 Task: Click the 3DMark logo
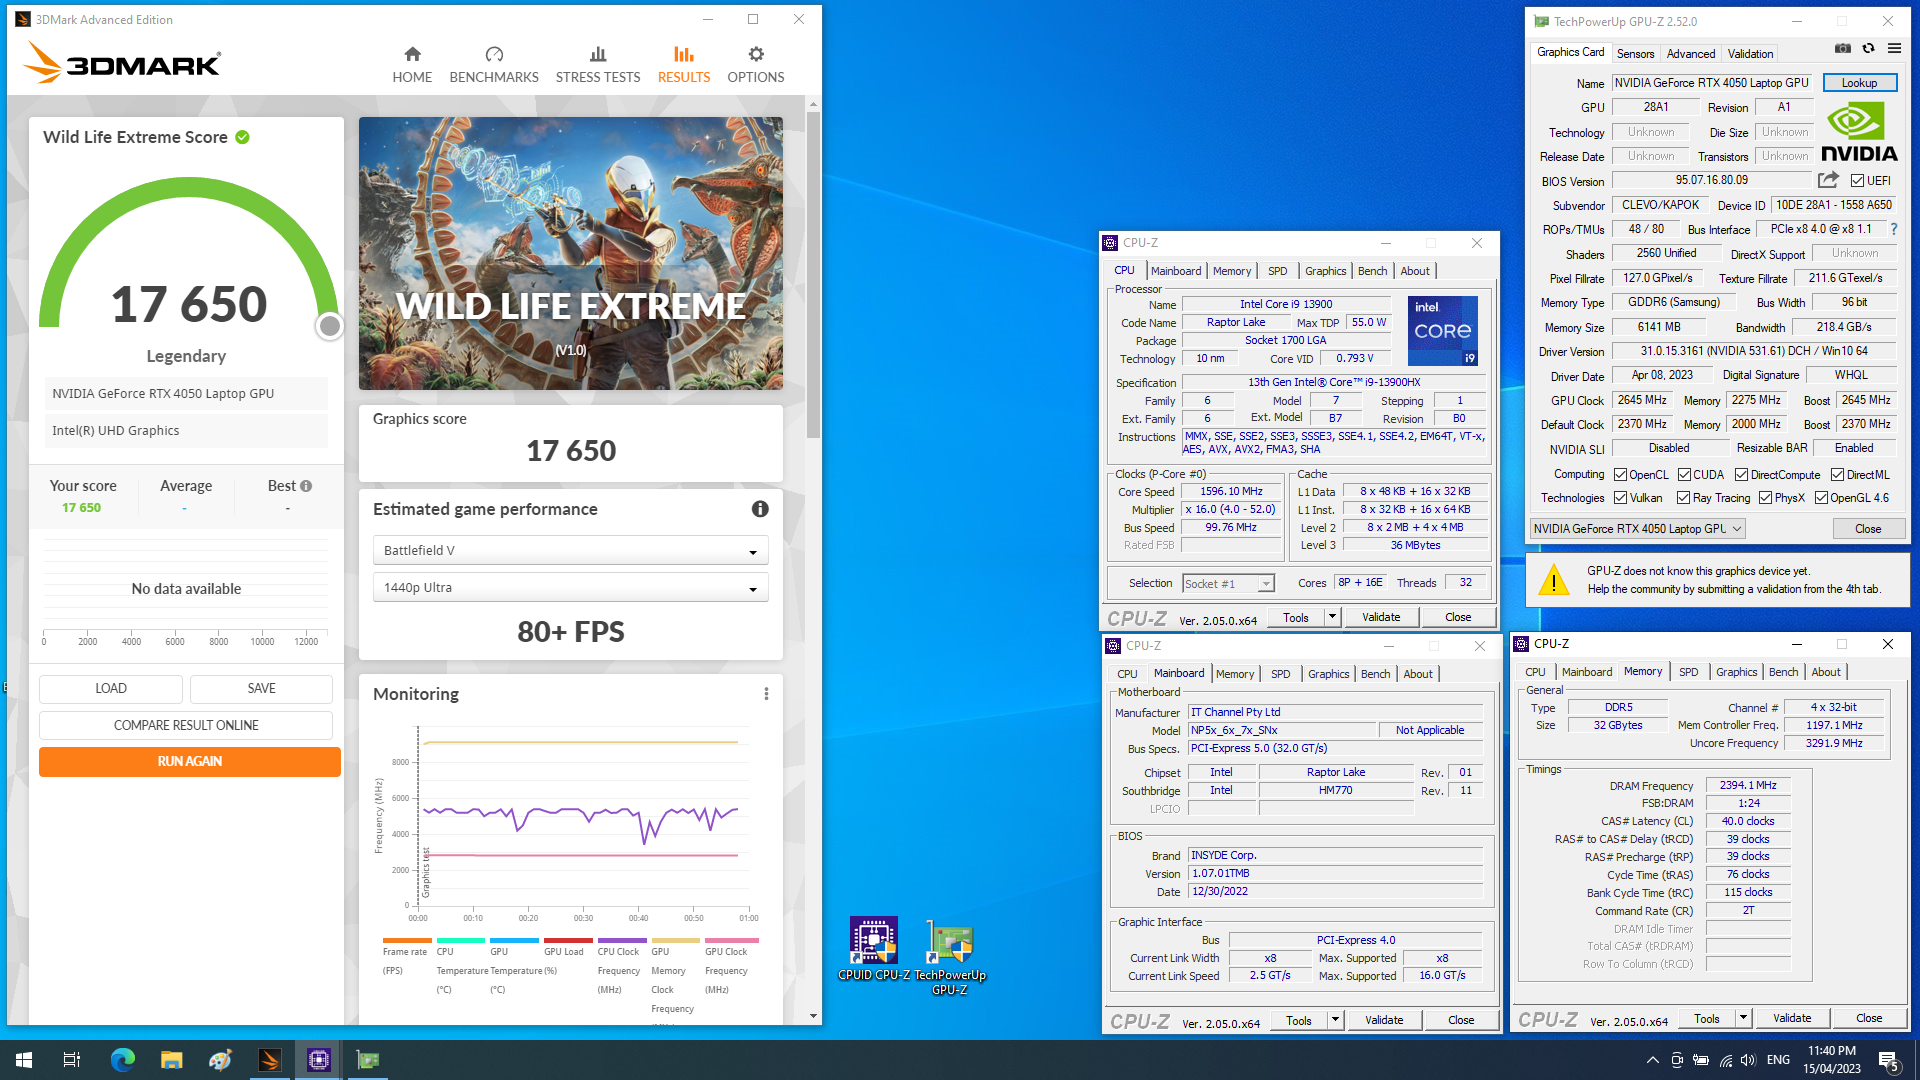tap(122, 63)
